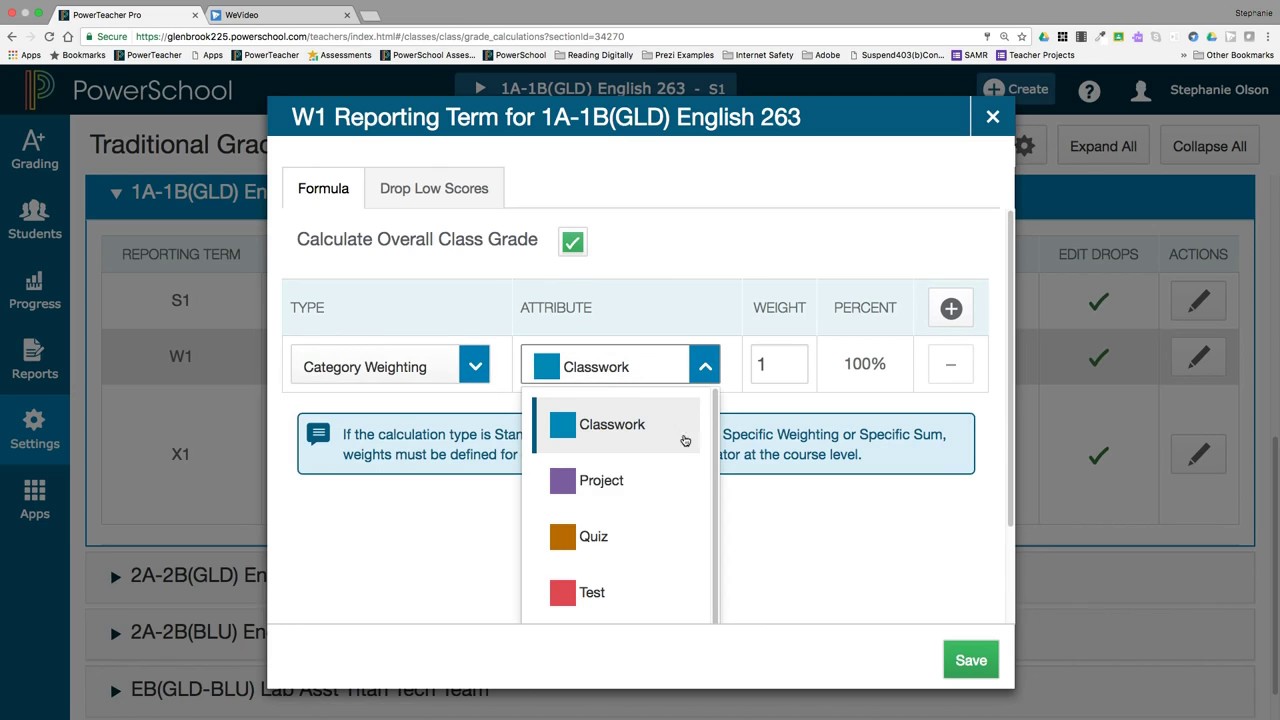This screenshot has width=1280, height=720.
Task: Open the Students sidebar icon
Action: [34, 220]
